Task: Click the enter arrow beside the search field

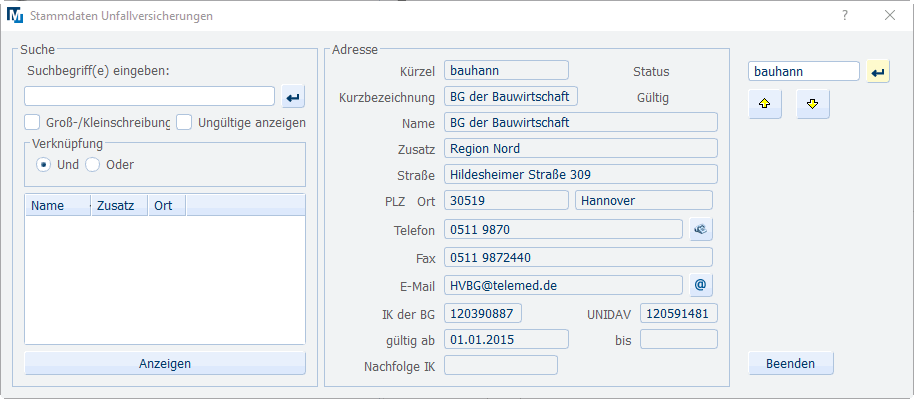Action: pos(293,97)
